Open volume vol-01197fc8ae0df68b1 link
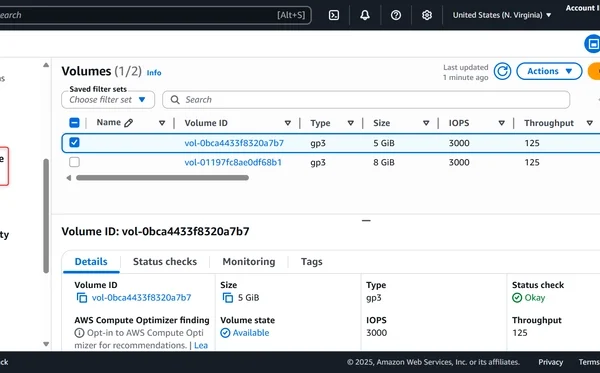Image resolution: width=600 pixels, height=373 pixels. point(233,163)
